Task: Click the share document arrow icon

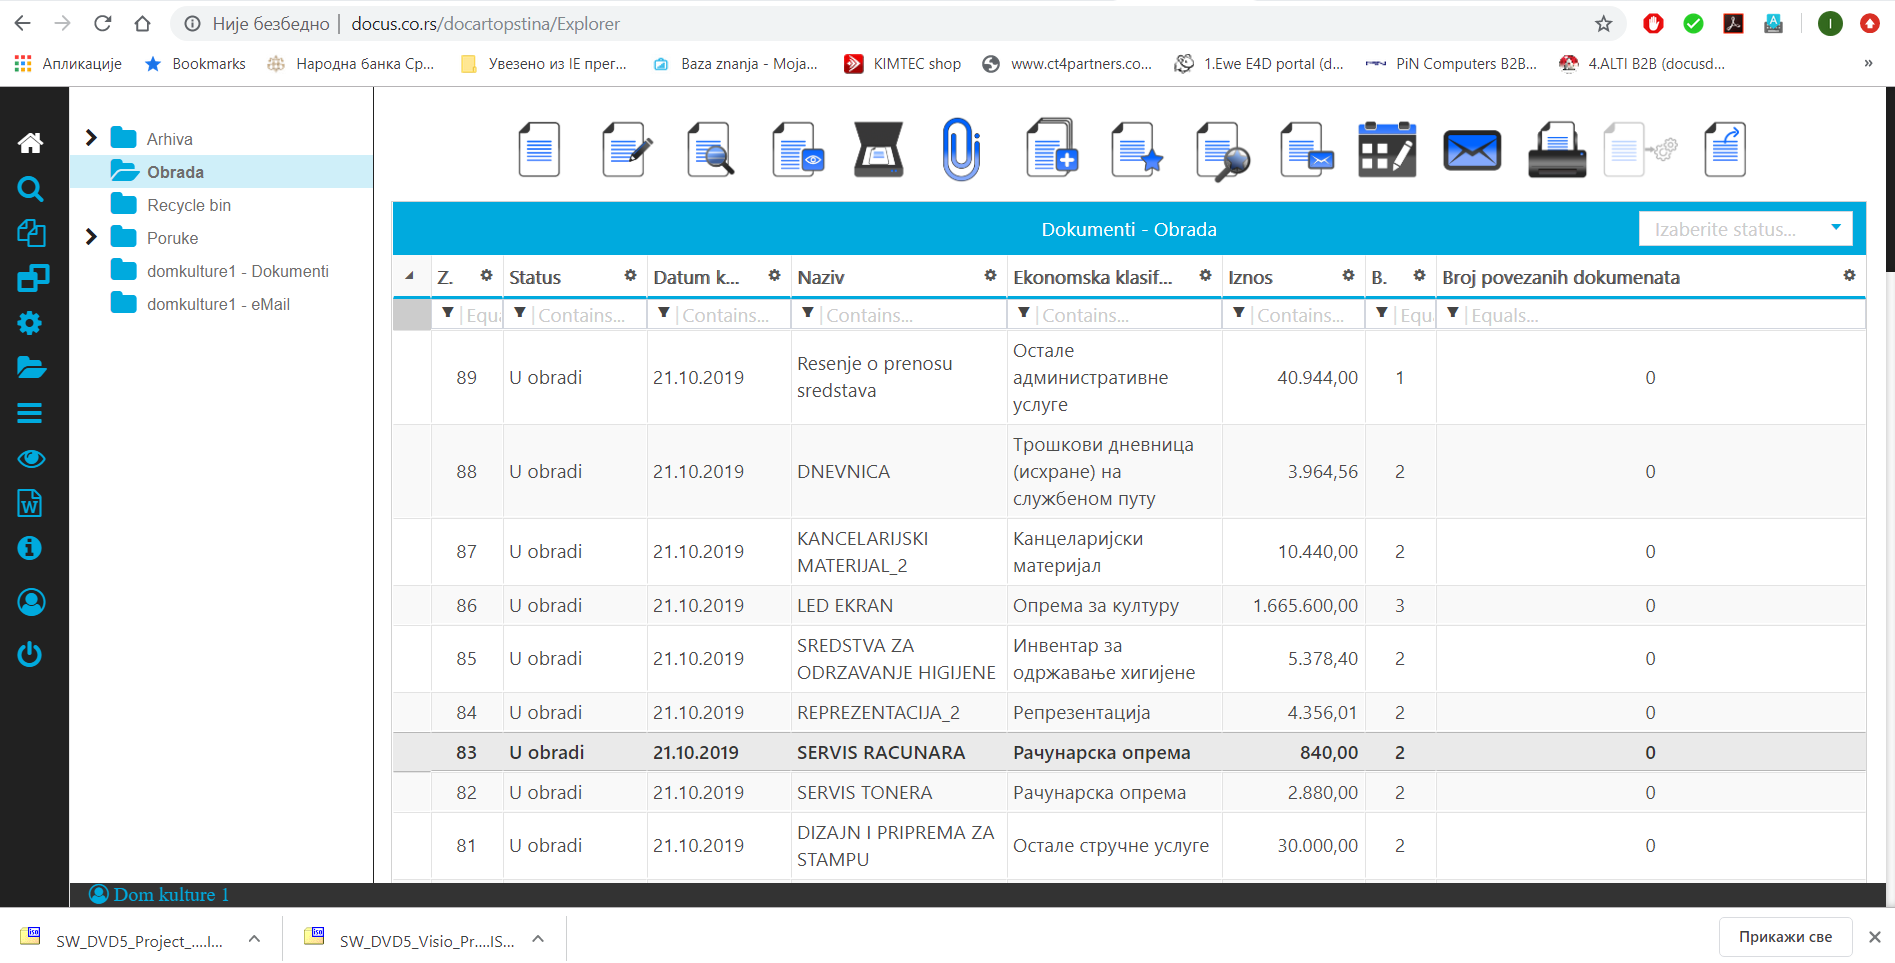Action: click(1725, 150)
